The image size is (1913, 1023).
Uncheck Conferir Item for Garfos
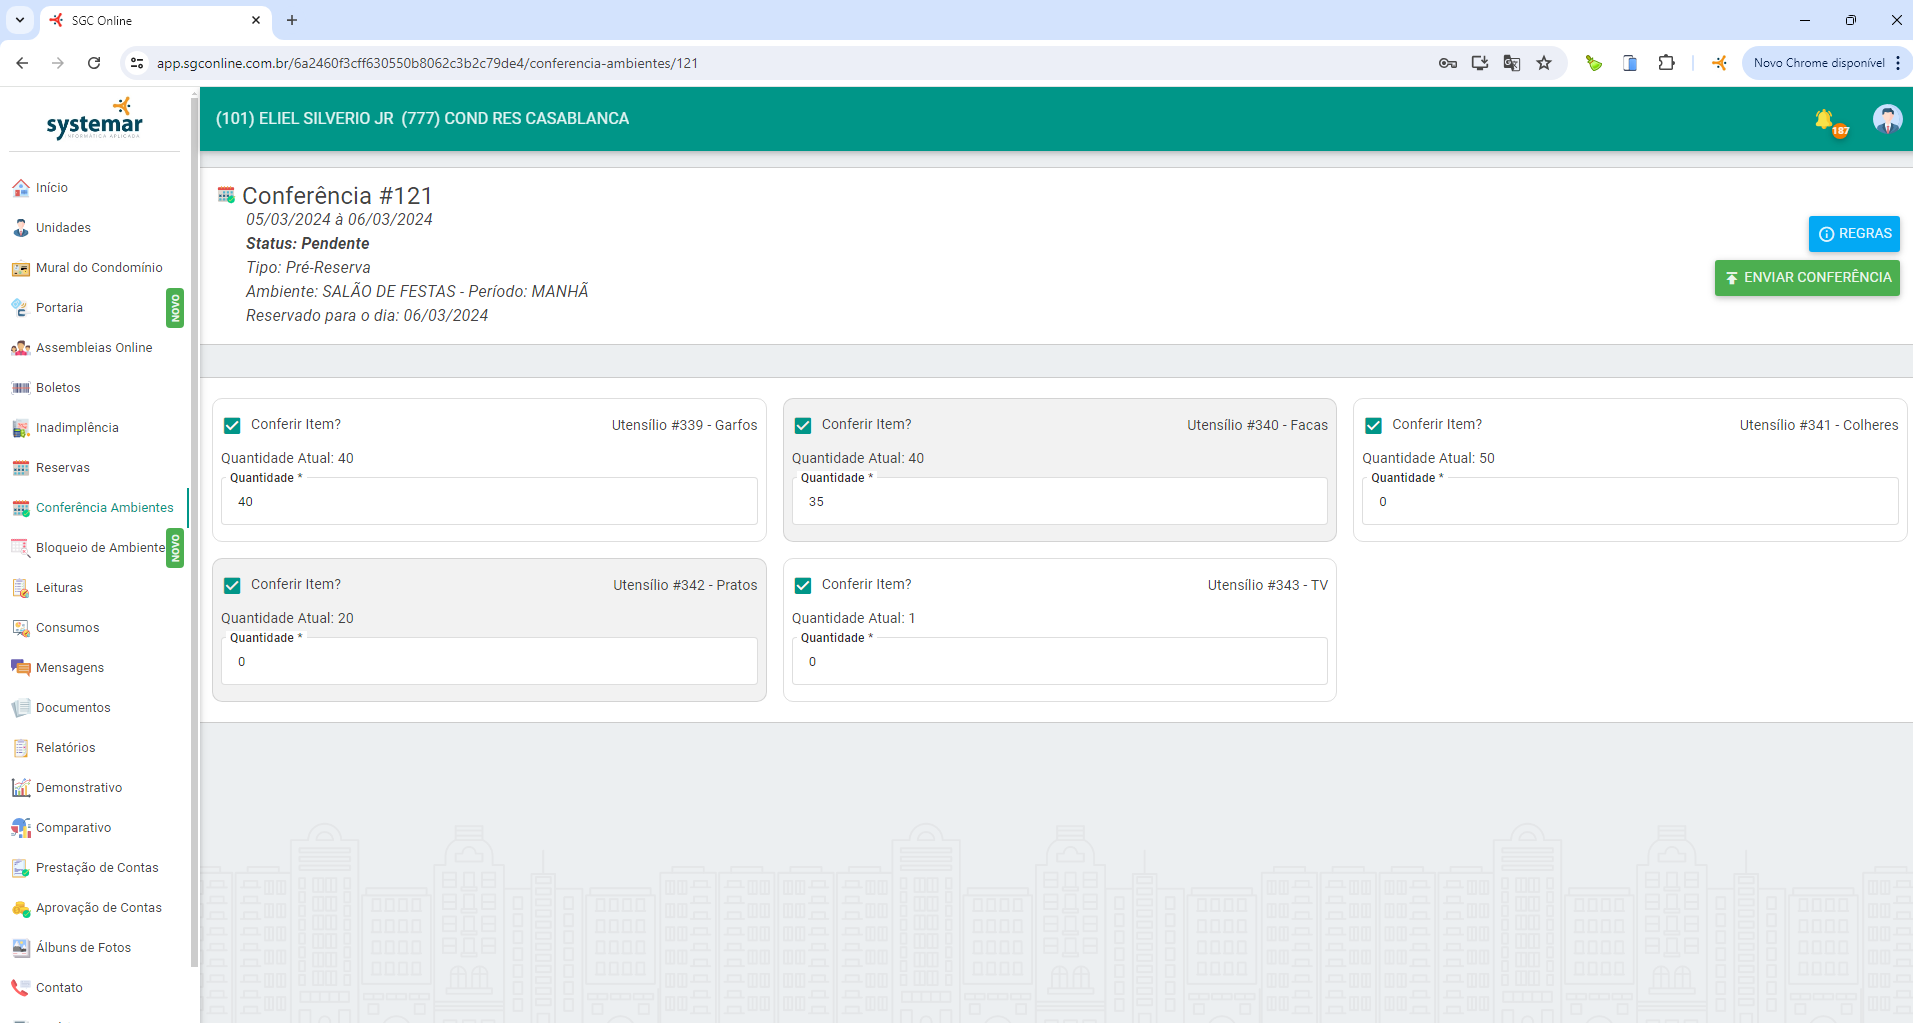click(232, 426)
